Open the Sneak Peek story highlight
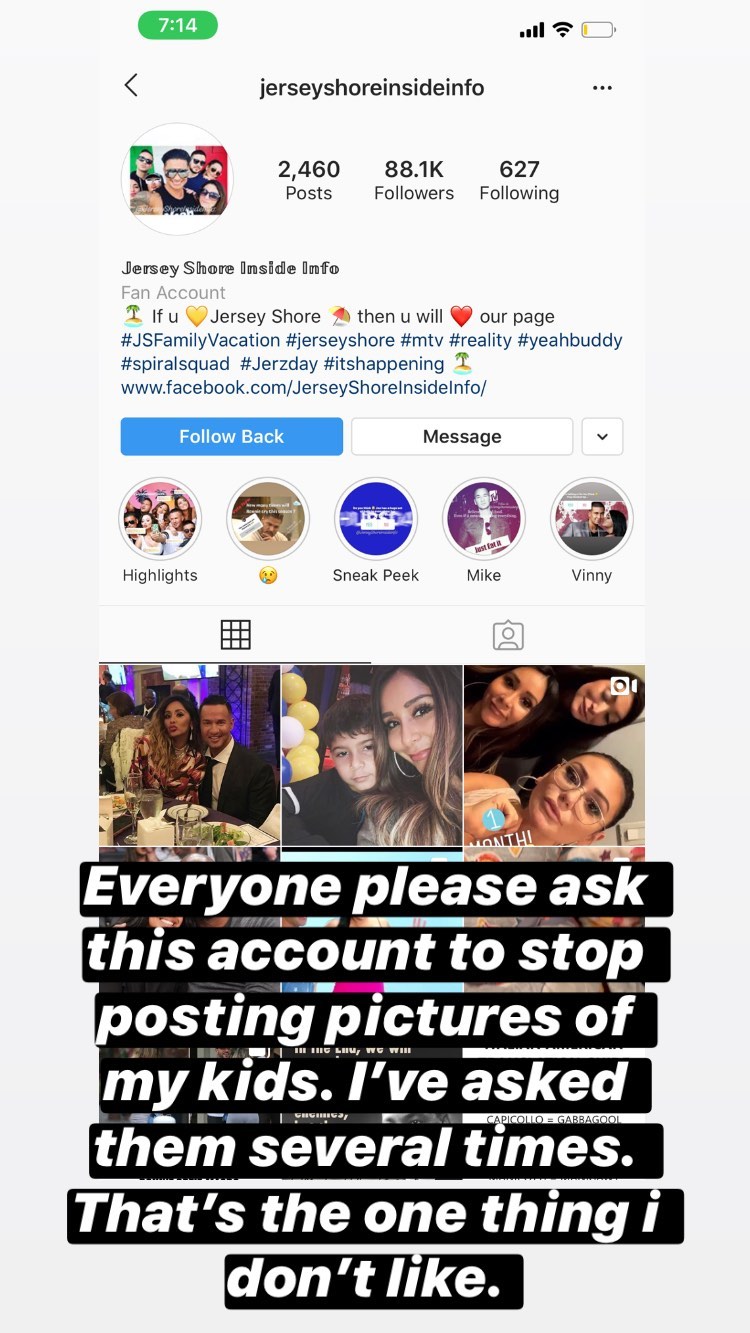Screen dimensions: 750x1333 point(376,519)
